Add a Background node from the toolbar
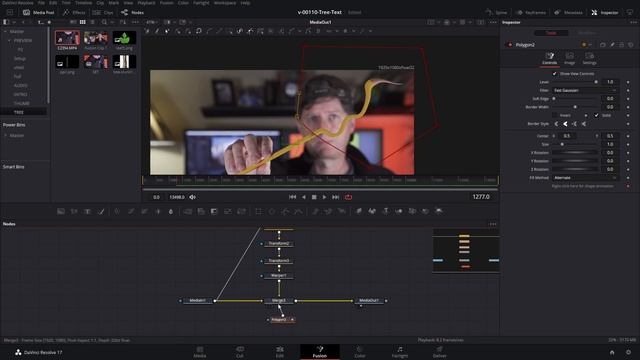This screenshot has width=640, height=360. 61,211
